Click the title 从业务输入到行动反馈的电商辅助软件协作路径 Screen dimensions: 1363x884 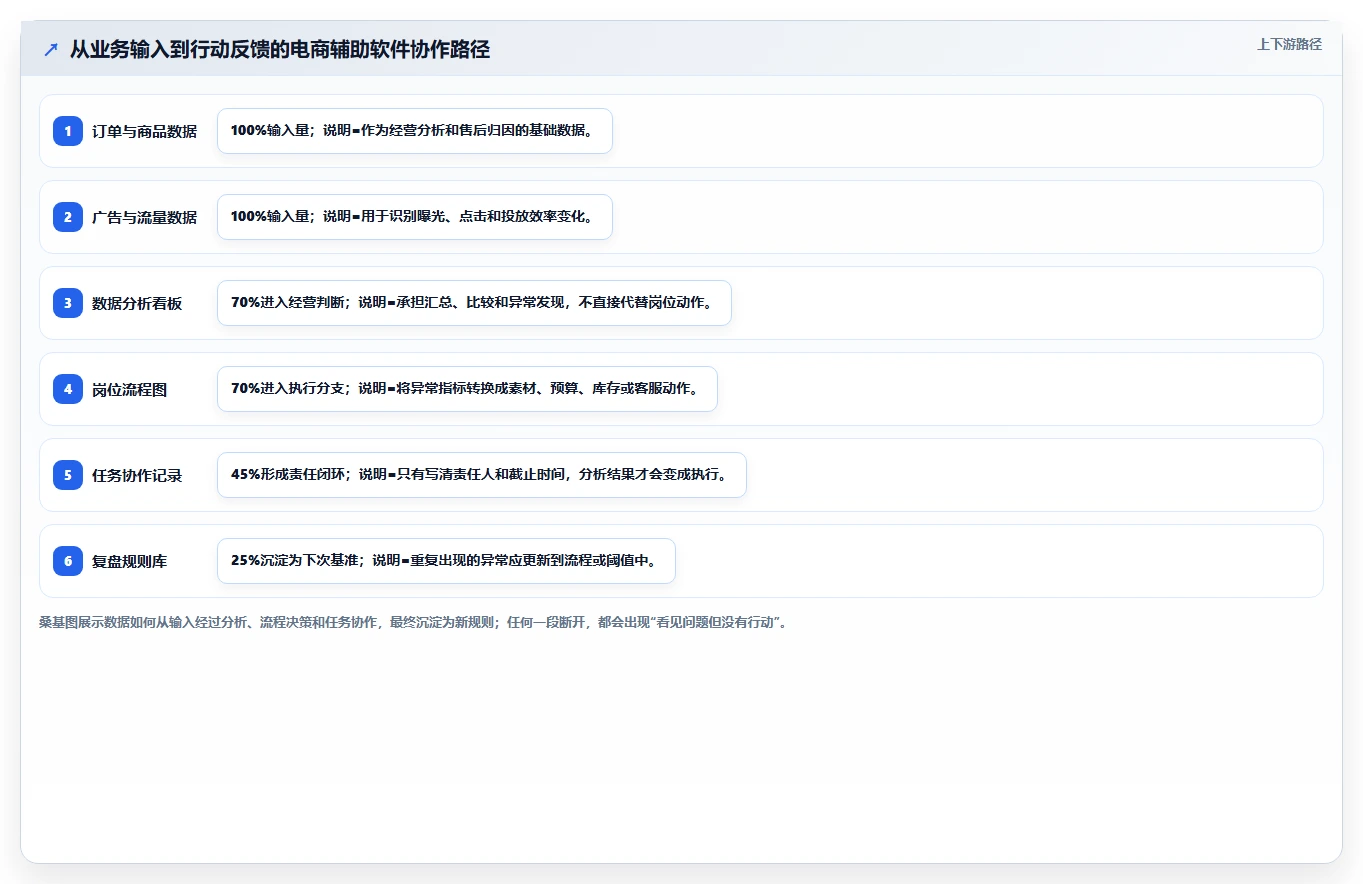pyautogui.click(x=280, y=50)
